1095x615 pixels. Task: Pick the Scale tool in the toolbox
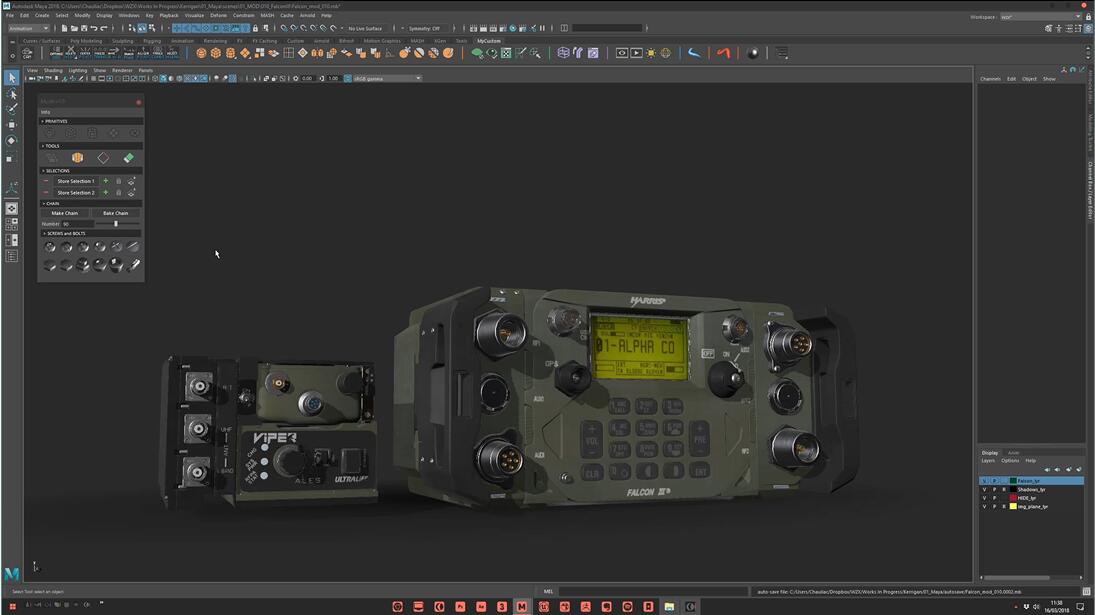tap(11, 157)
